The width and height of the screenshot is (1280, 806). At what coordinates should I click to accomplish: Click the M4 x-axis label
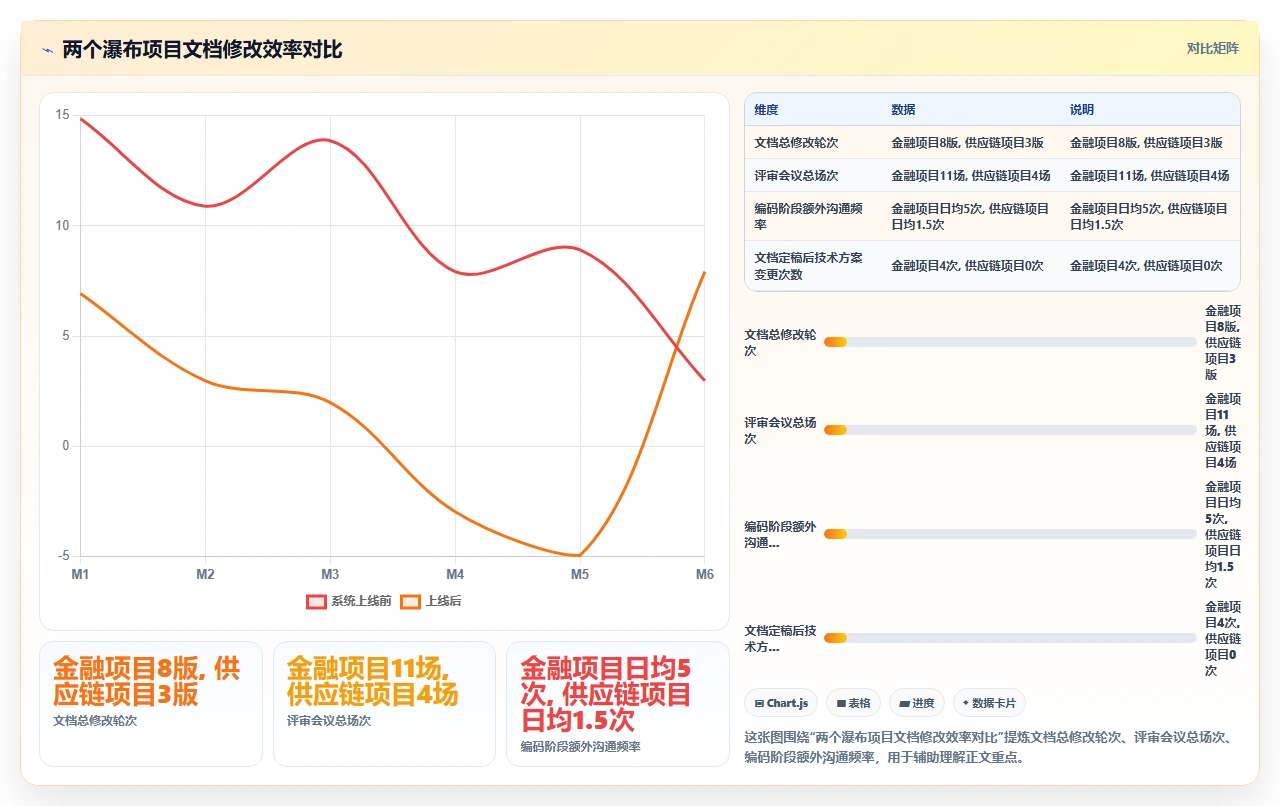tap(455, 574)
